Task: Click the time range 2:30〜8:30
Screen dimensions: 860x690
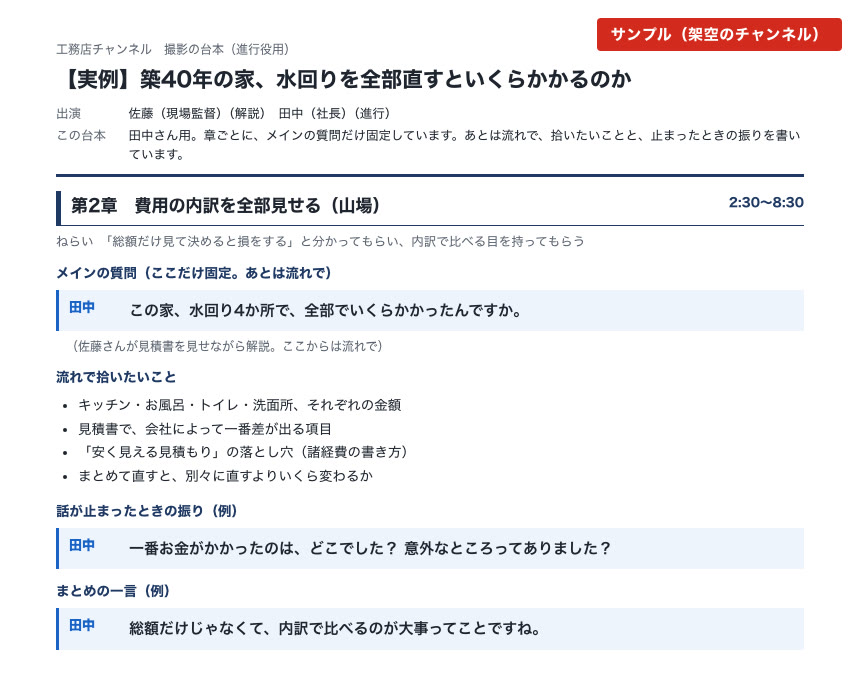Action: 766,202
